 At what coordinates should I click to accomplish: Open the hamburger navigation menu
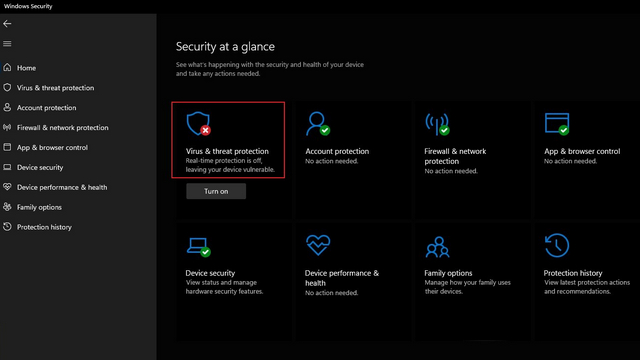coord(7,44)
